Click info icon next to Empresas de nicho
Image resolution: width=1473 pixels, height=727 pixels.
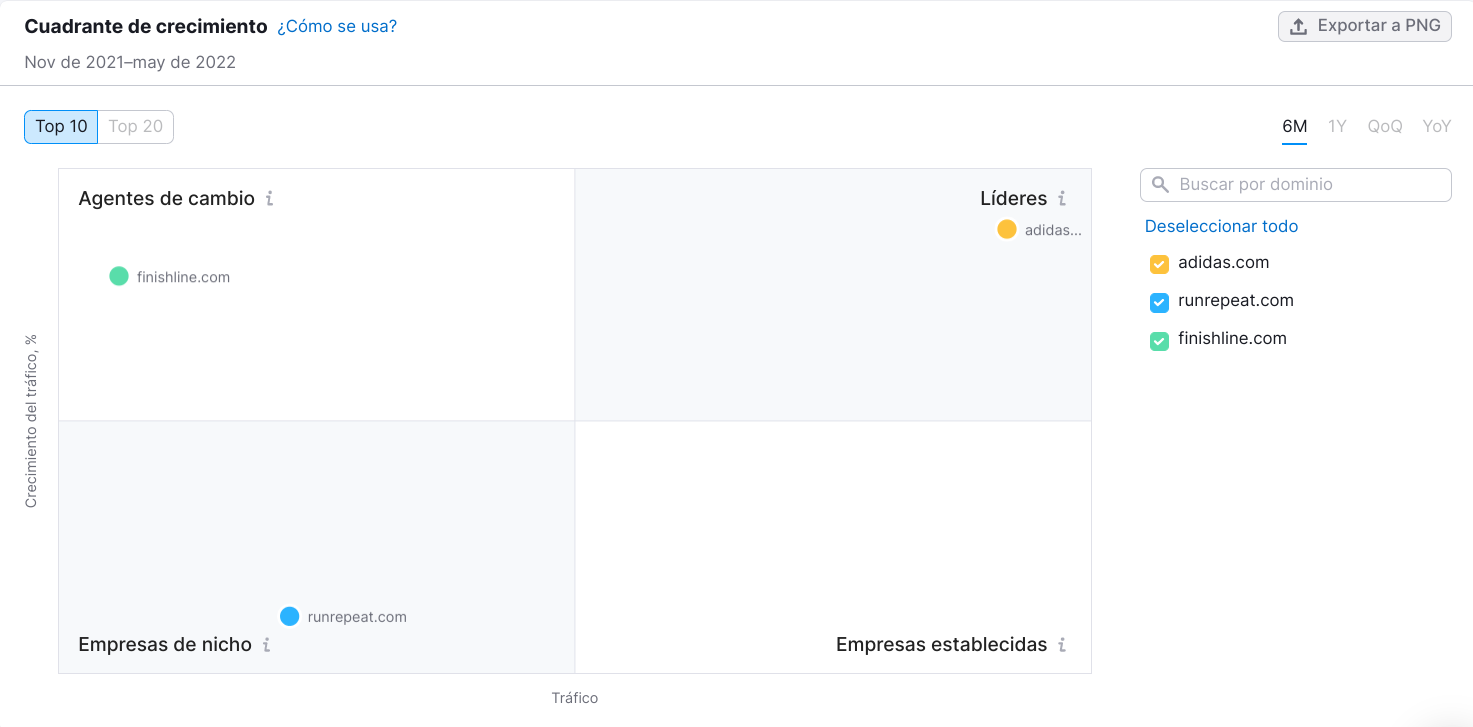click(266, 645)
